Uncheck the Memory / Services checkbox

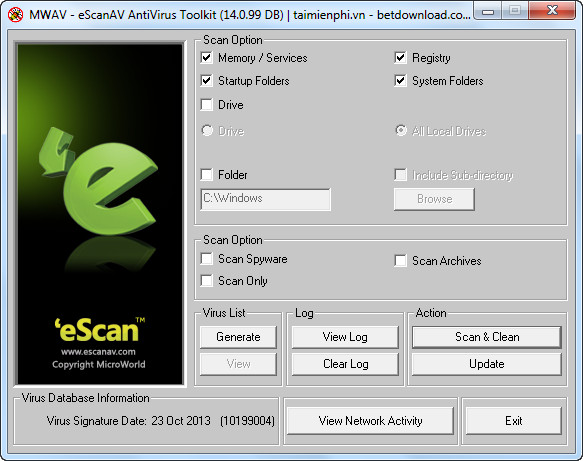point(207,58)
